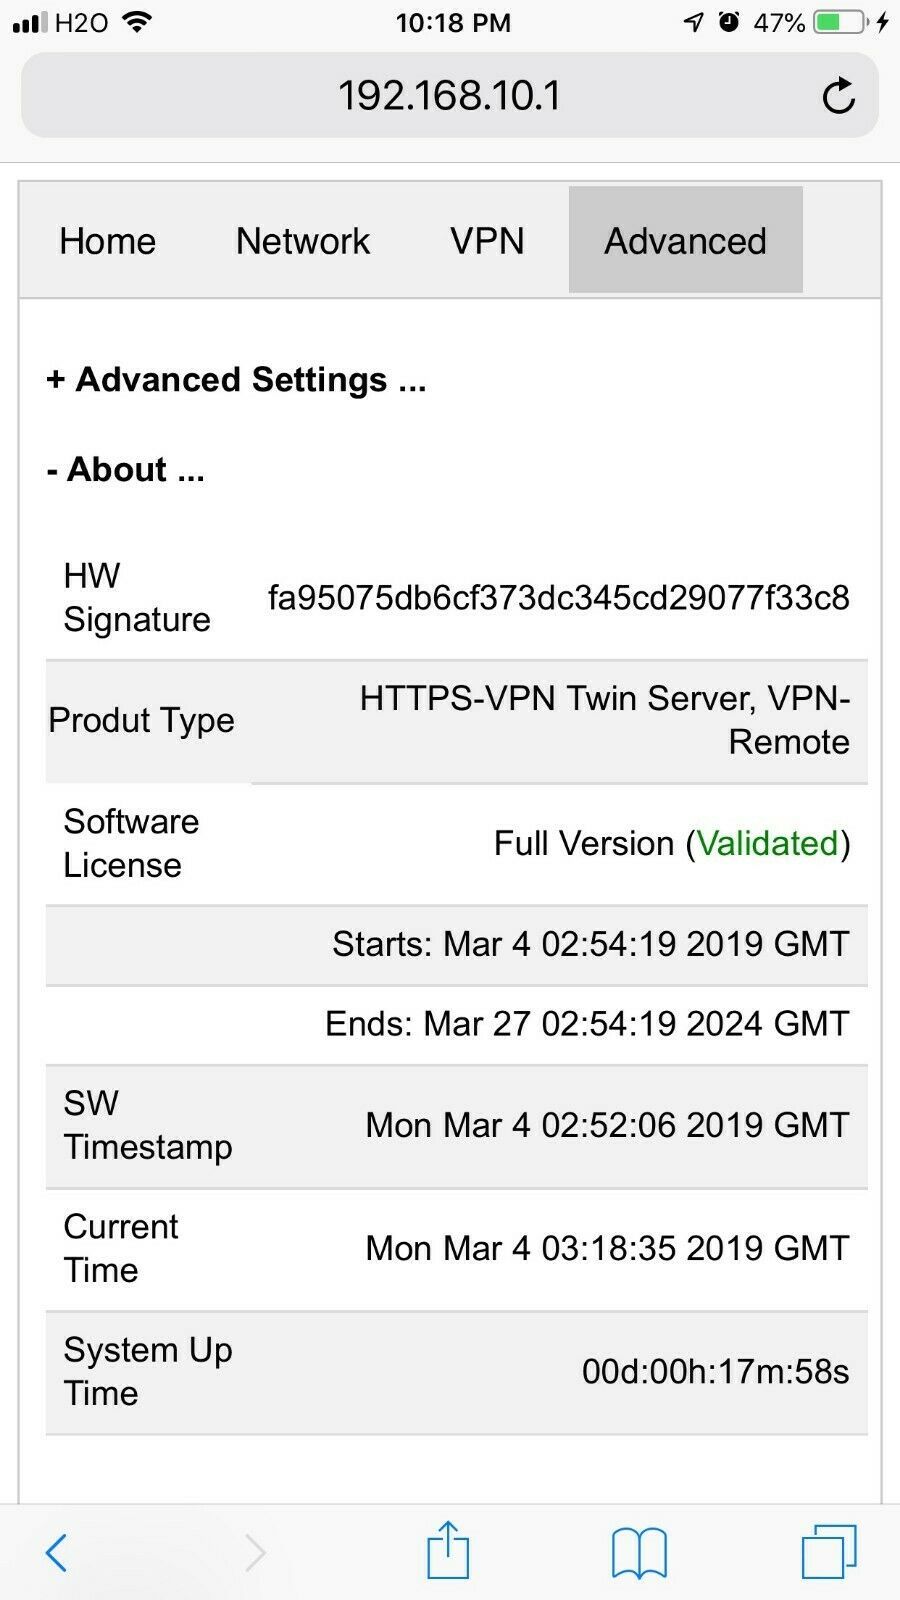
Task: Open the Network tab
Action: coord(303,241)
